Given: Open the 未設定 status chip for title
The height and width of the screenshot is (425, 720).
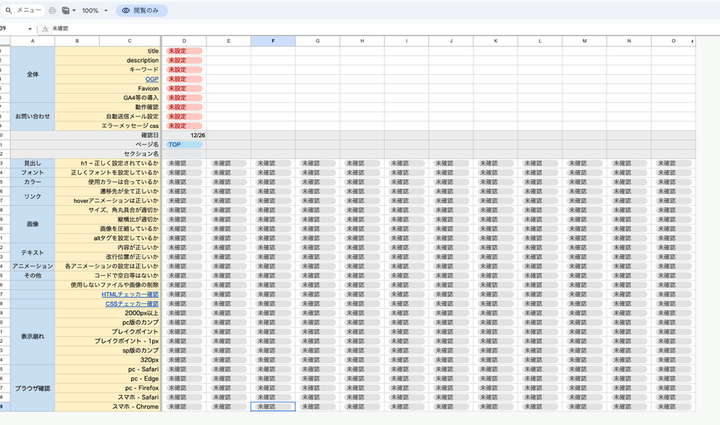Looking at the screenshot, I should tap(184, 50).
